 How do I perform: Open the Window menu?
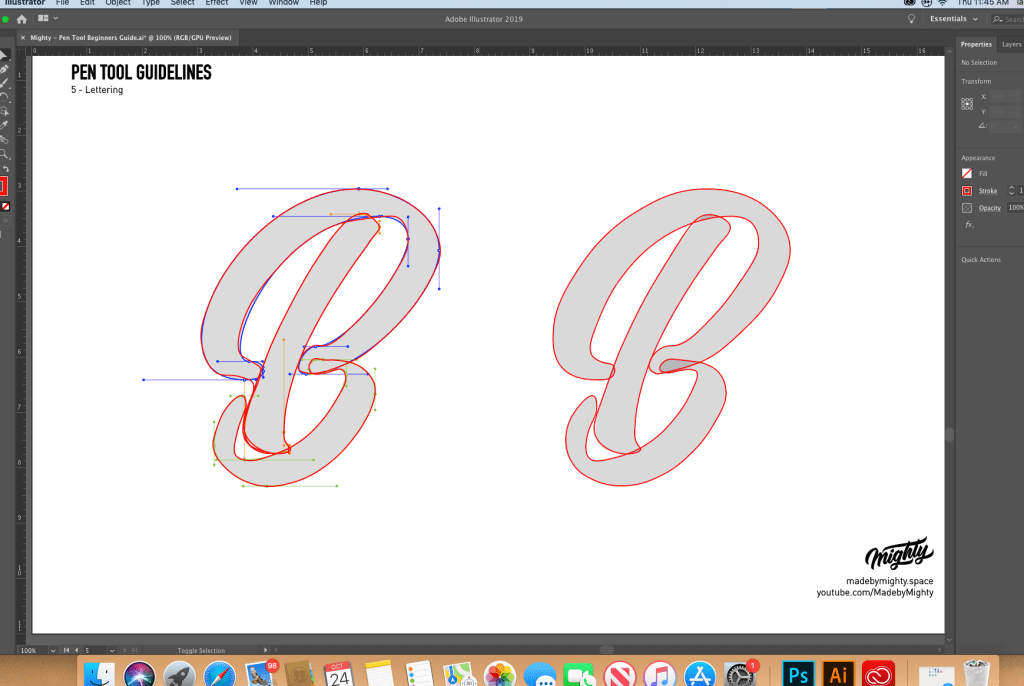(x=283, y=3)
